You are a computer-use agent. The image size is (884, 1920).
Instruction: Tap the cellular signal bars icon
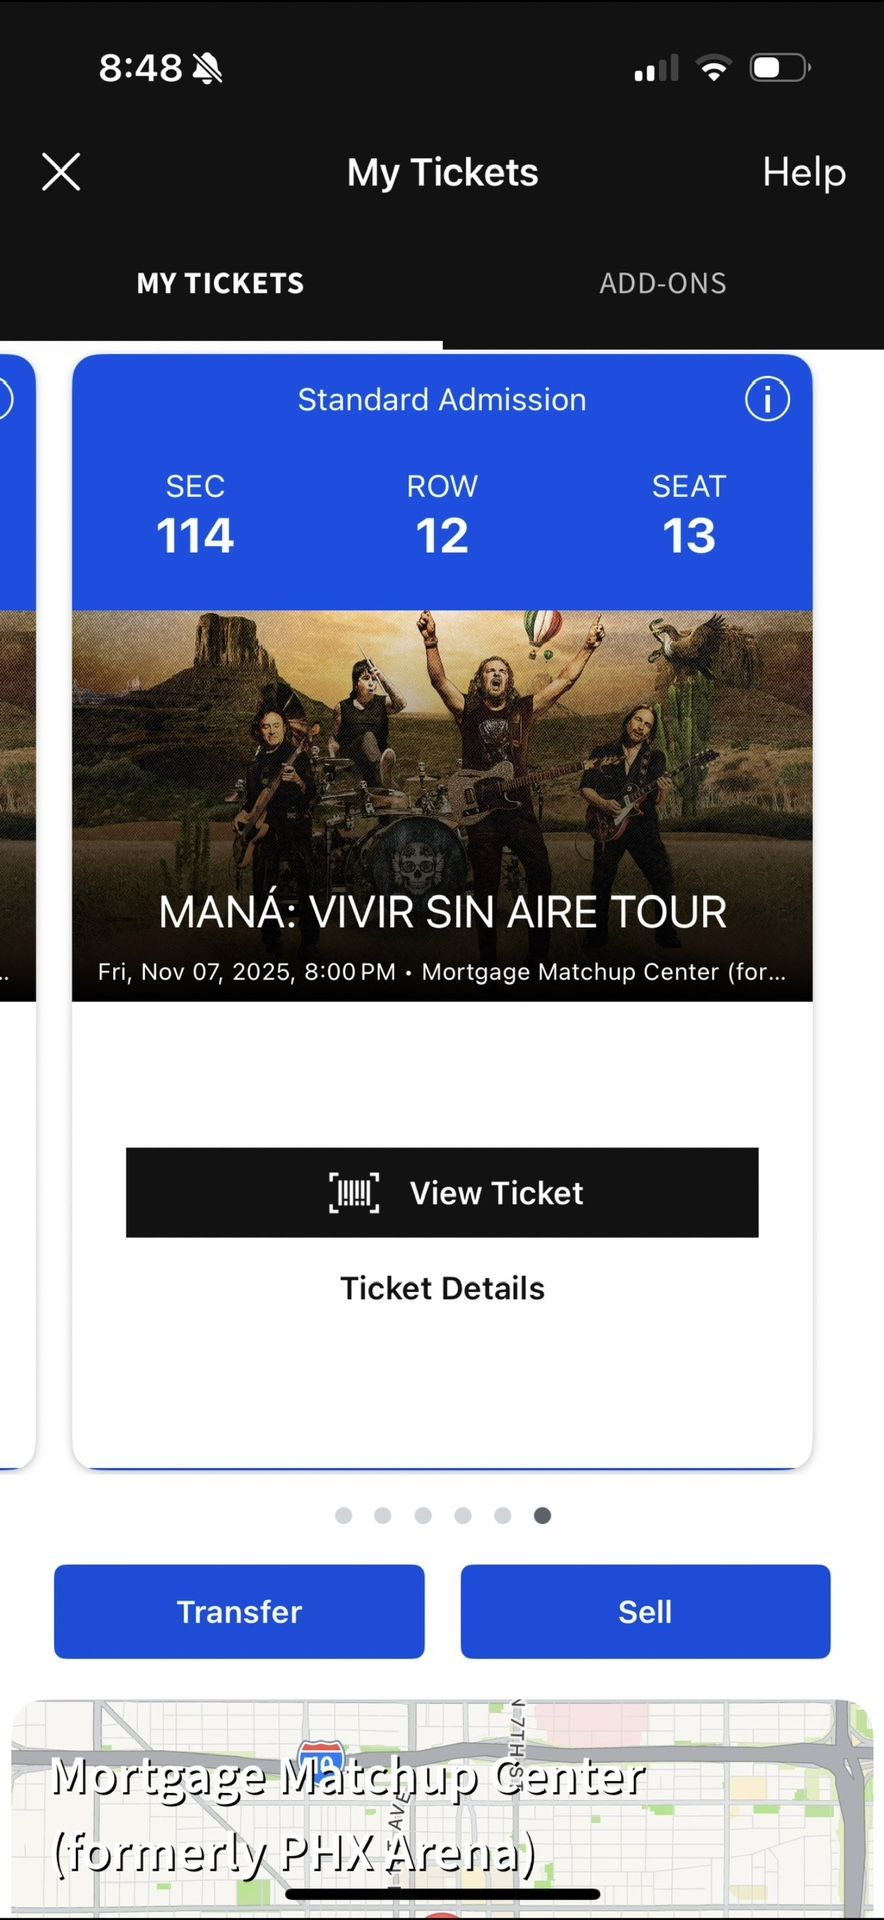coord(655,66)
